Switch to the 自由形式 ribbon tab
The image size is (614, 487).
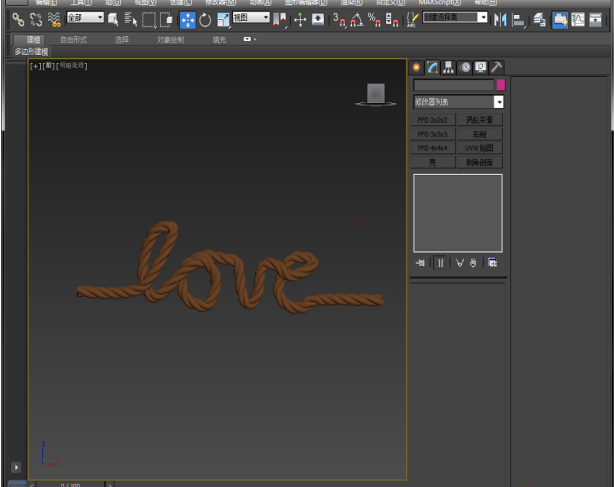[73, 40]
